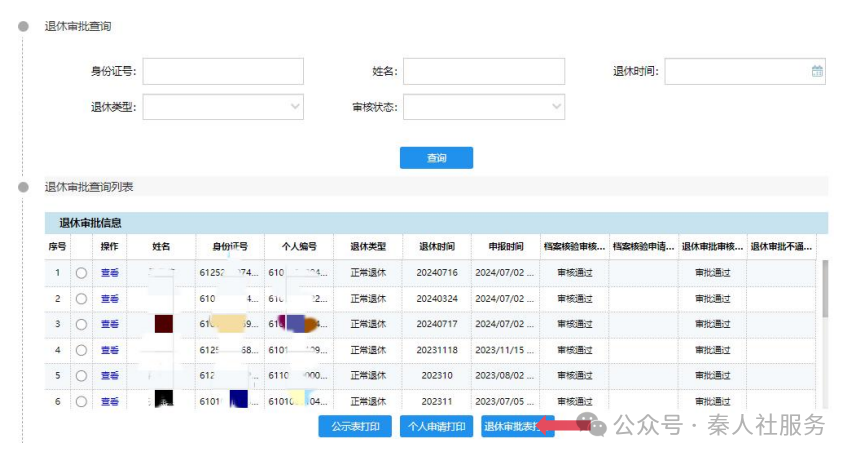Open the 查看 link in row 5

[109, 376]
